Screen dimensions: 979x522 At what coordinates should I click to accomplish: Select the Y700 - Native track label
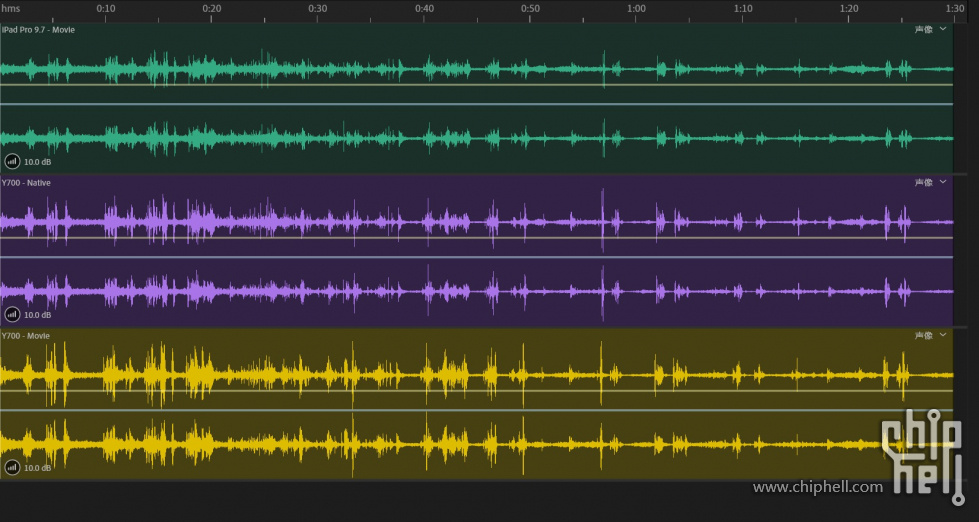pos(26,183)
